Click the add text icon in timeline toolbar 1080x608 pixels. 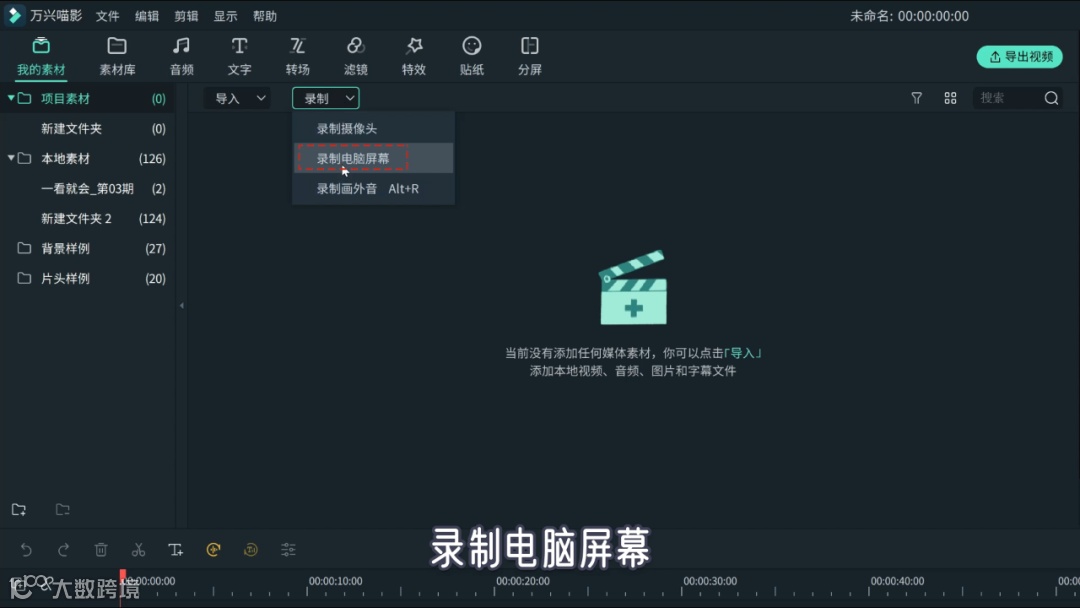click(176, 549)
